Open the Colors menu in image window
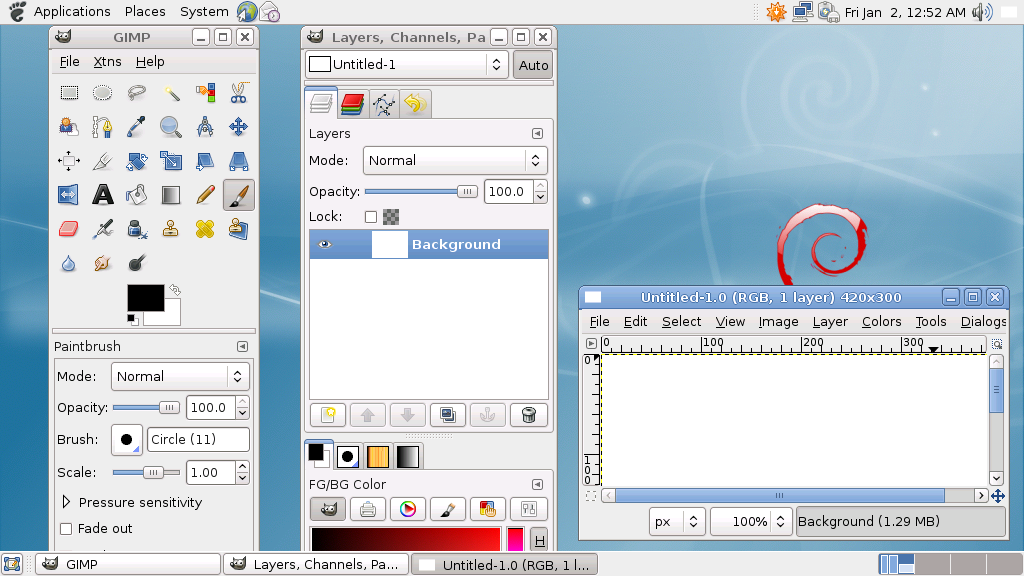Viewport: 1024px width, 576px height. (x=881, y=321)
